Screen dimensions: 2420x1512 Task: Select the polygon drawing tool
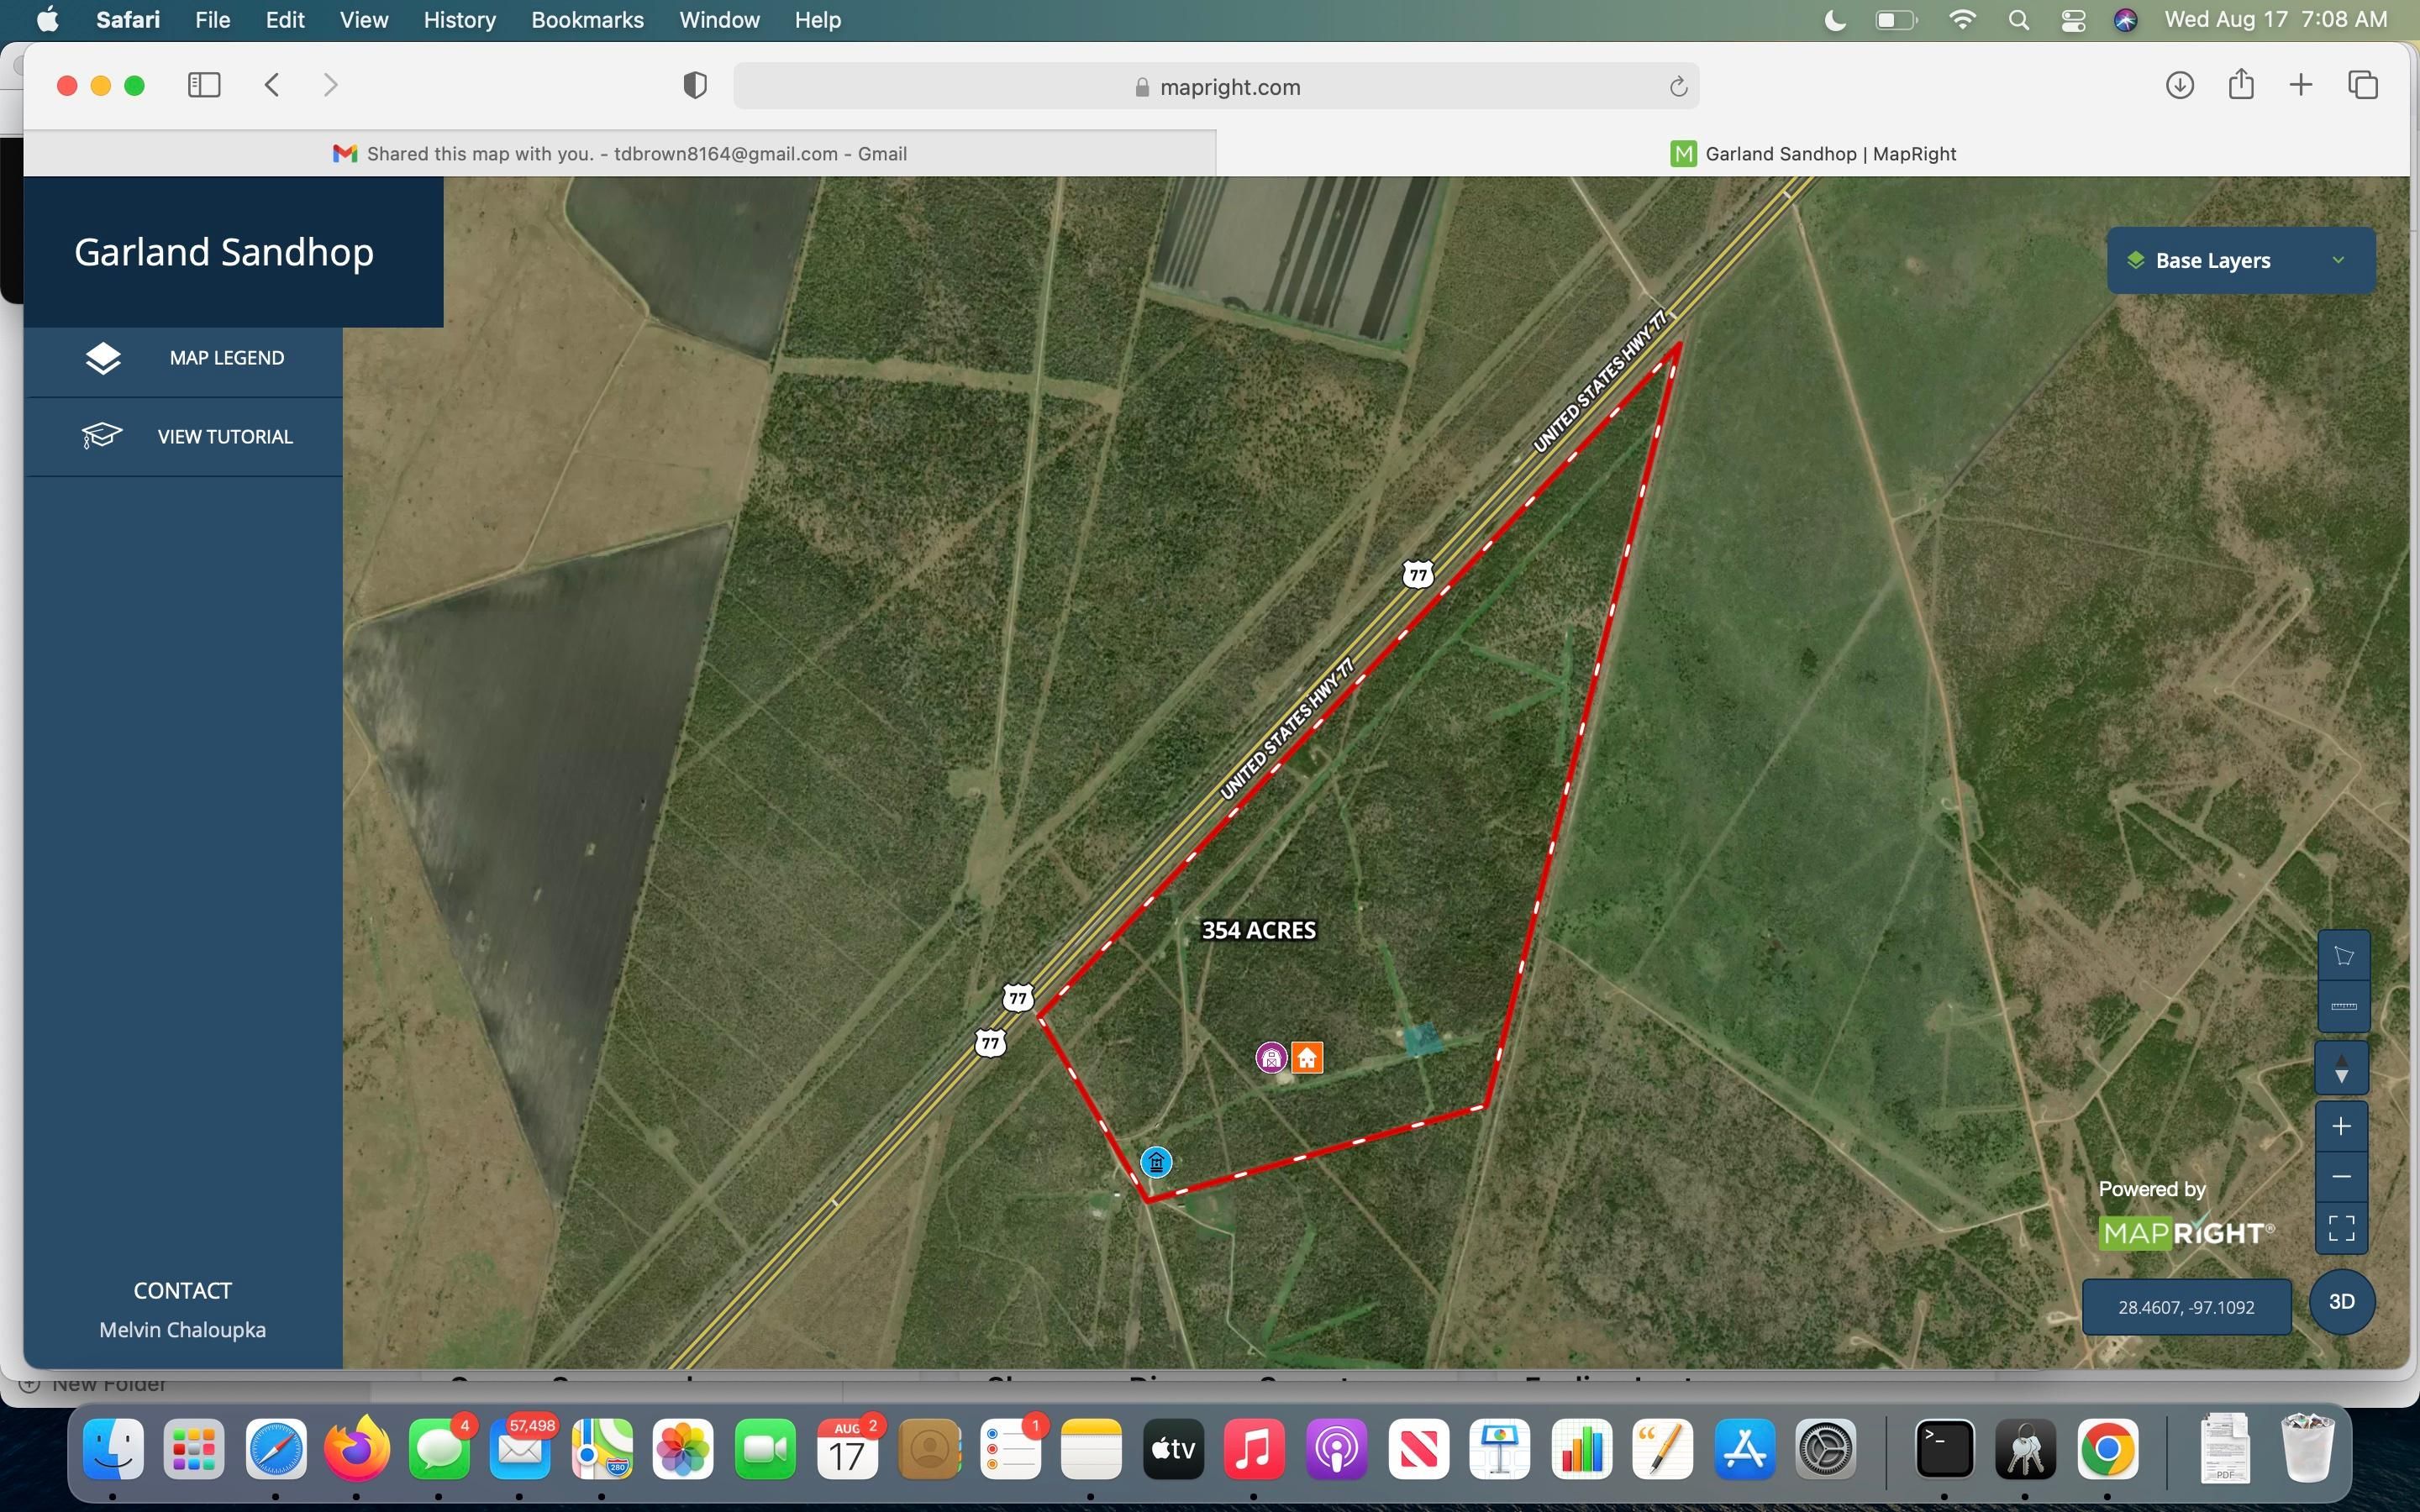2343,953
